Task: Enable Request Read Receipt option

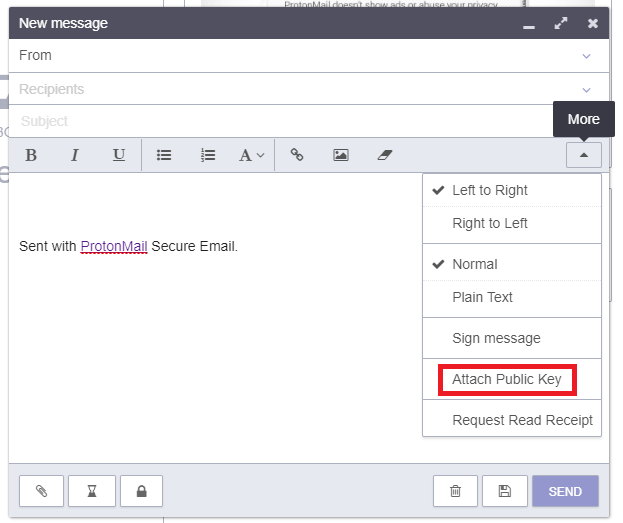Action: click(512, 420)
